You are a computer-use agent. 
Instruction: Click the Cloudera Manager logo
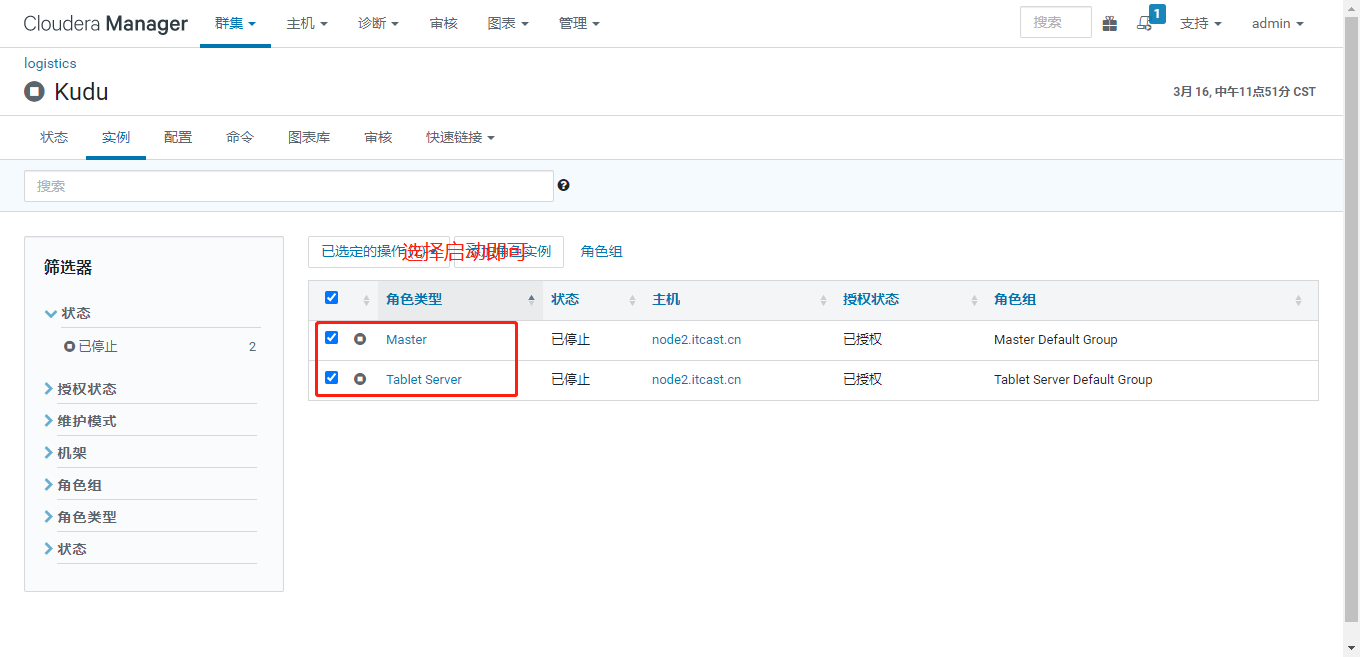(x=106, y=23)
